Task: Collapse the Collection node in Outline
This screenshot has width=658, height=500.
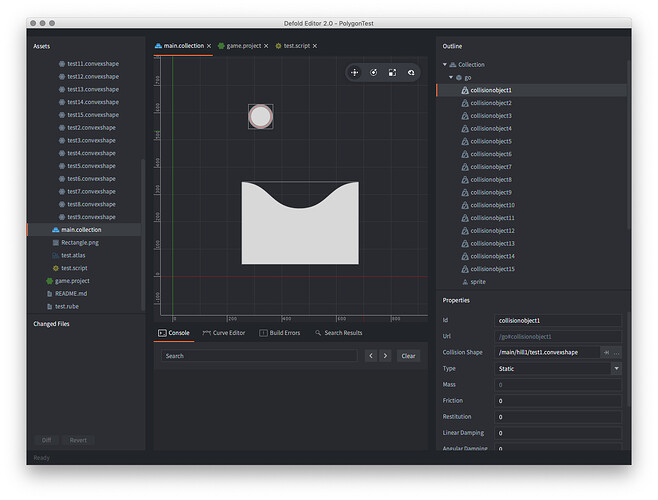Action: click(445, 64)
